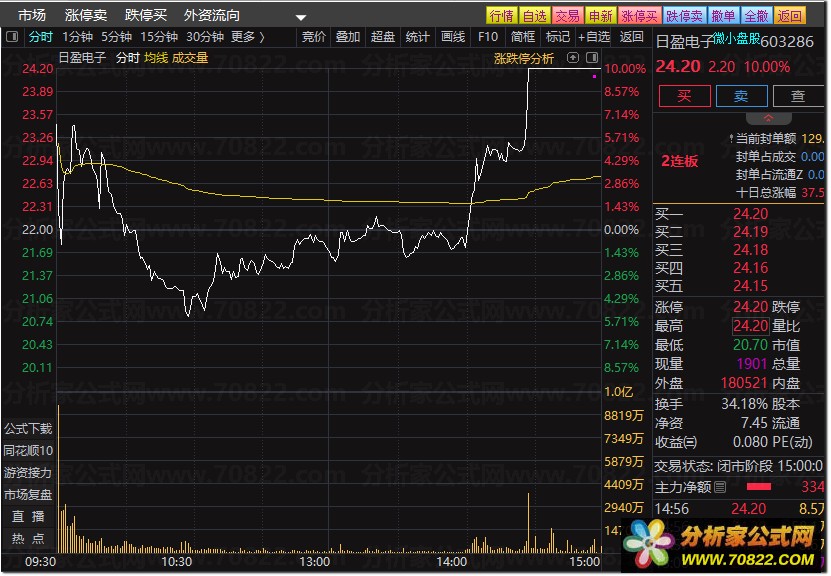This screenshot has height=576, width=831.
Task: Open the 涨停卖 menu
Action: pyautogui.click(x=86, y=15)
